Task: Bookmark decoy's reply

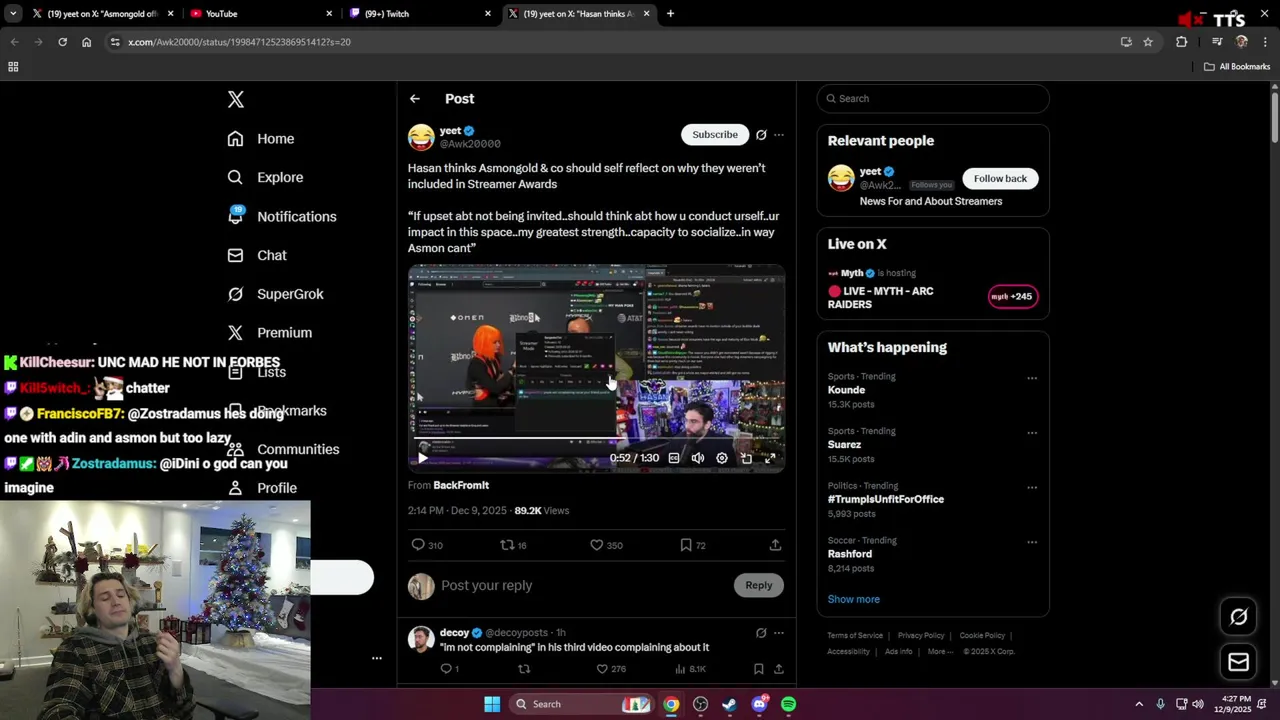Action: [758, 669]
